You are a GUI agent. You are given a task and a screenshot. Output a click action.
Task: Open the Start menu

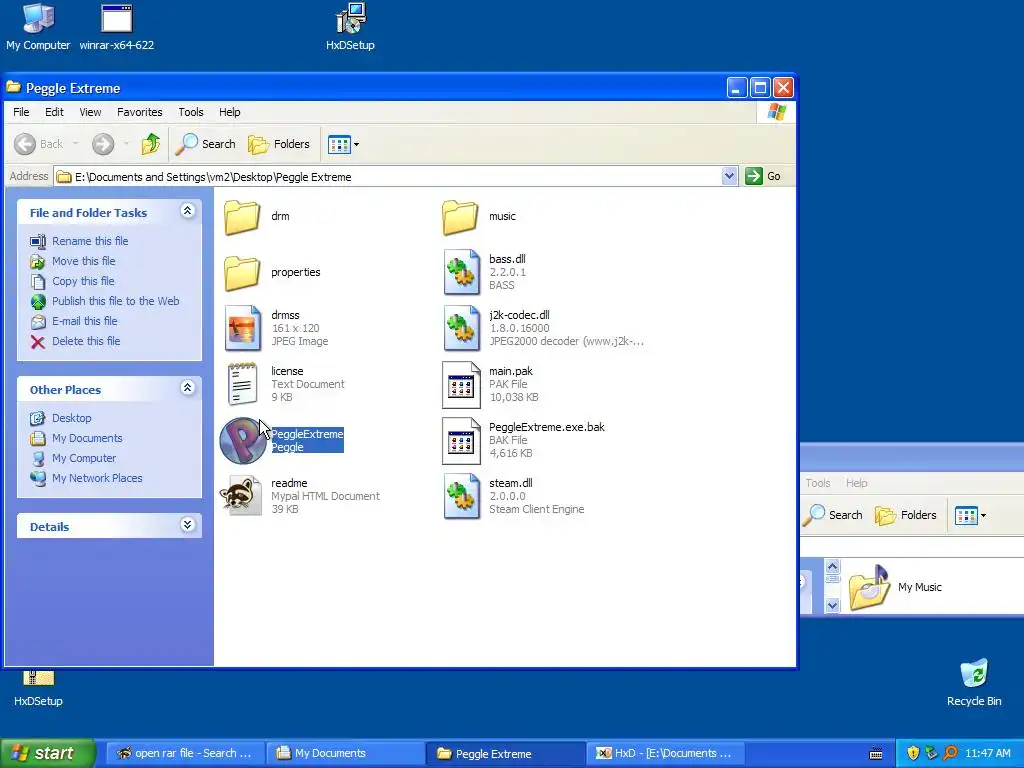[x=47, y=754]
